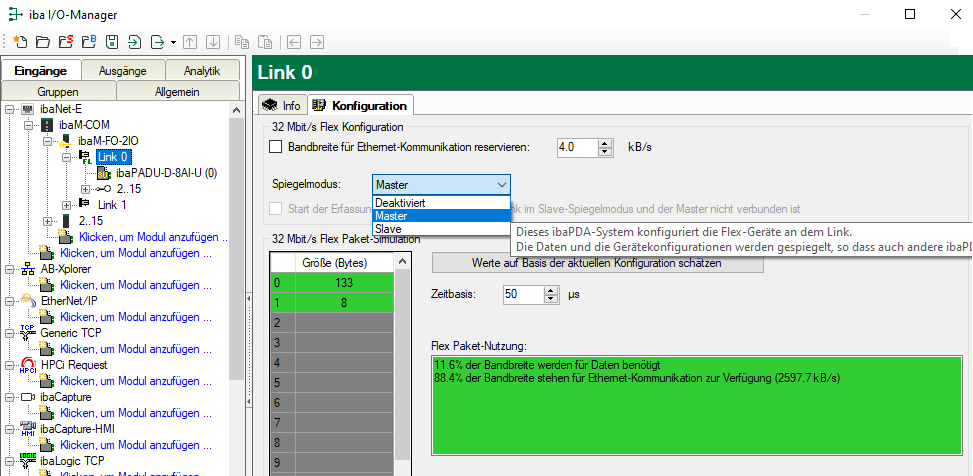Click Werte auf Basis der aktuellen Konfiguration schätzen
This screenshot has width=973, height=476.
click(x=598, y=263)
